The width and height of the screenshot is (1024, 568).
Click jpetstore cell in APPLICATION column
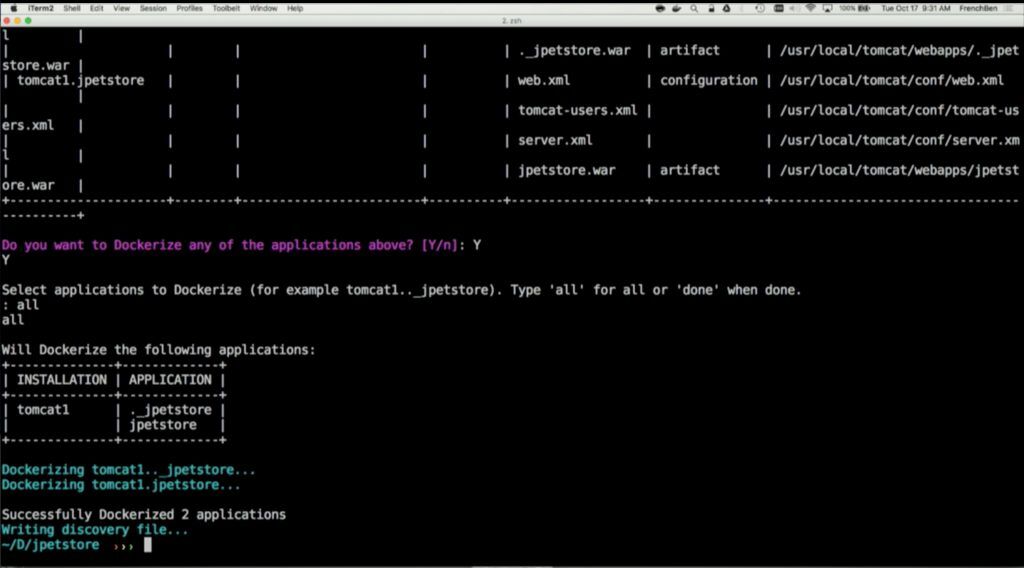tap(163, 425)
